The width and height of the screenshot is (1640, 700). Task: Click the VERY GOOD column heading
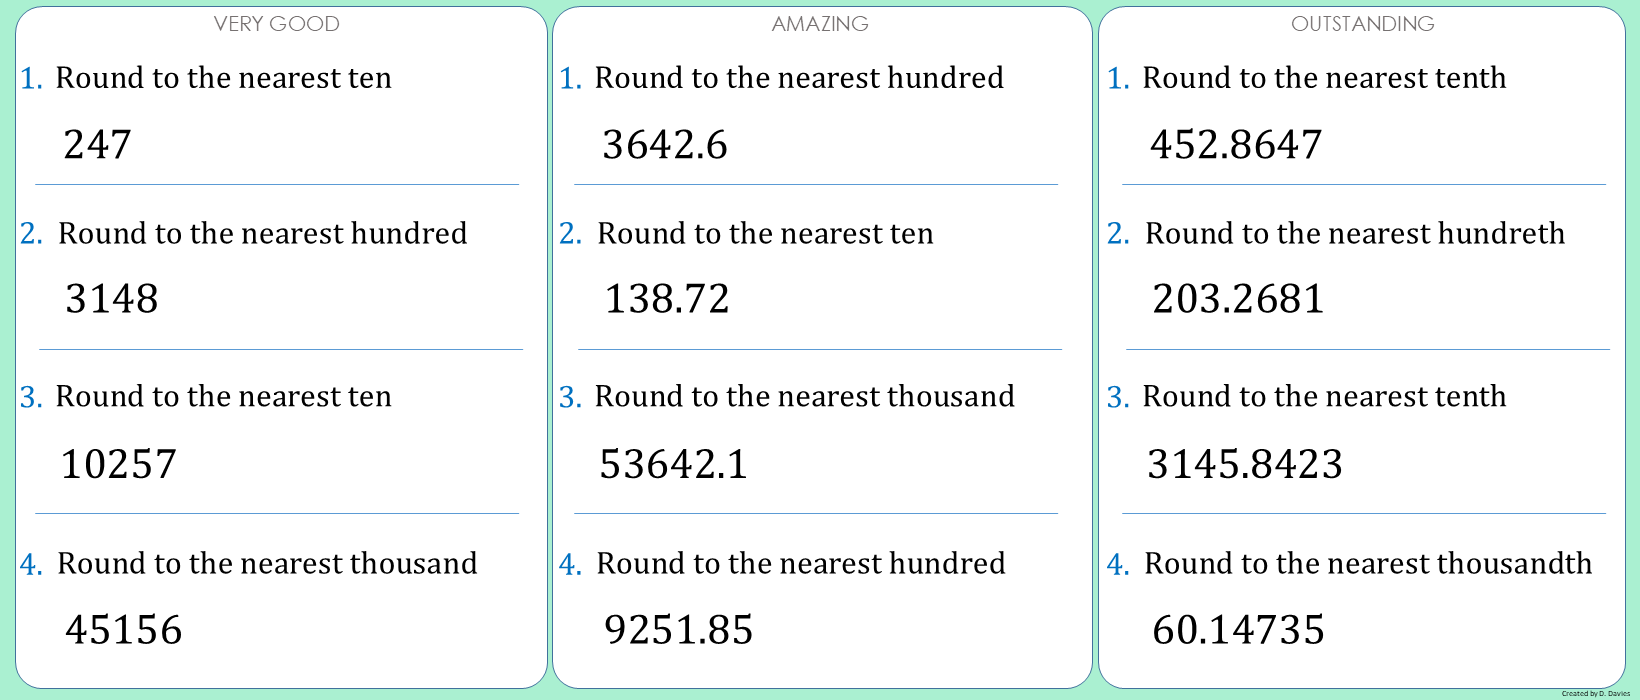click(276, 24)
